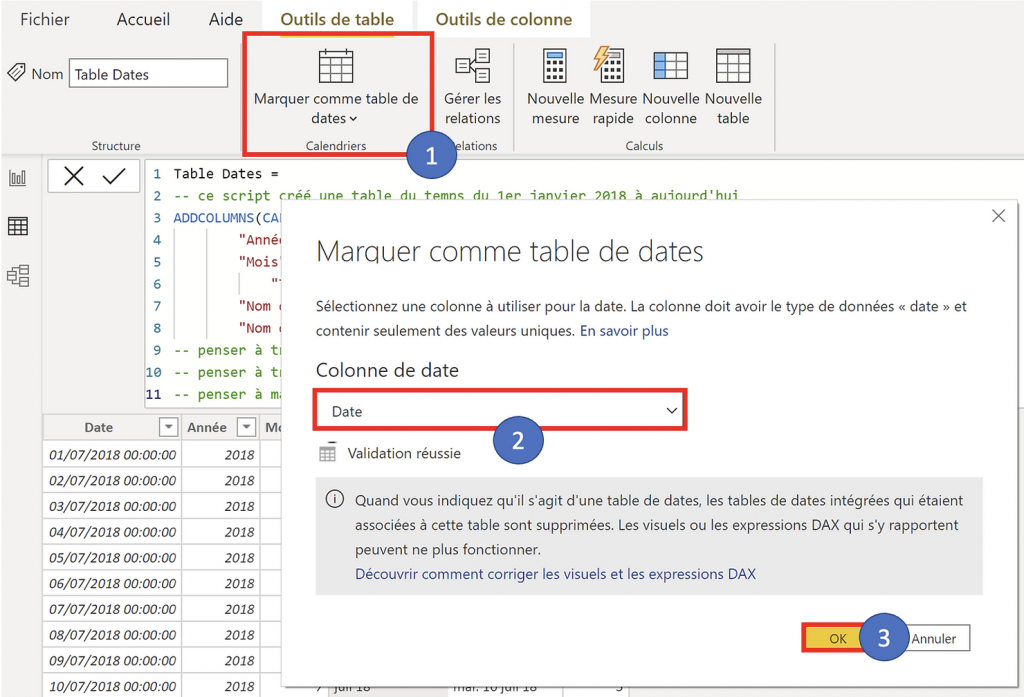Select the Outils de colonne tab
1024x697 pixels.
pyautogui.click(x=504, y=20)
